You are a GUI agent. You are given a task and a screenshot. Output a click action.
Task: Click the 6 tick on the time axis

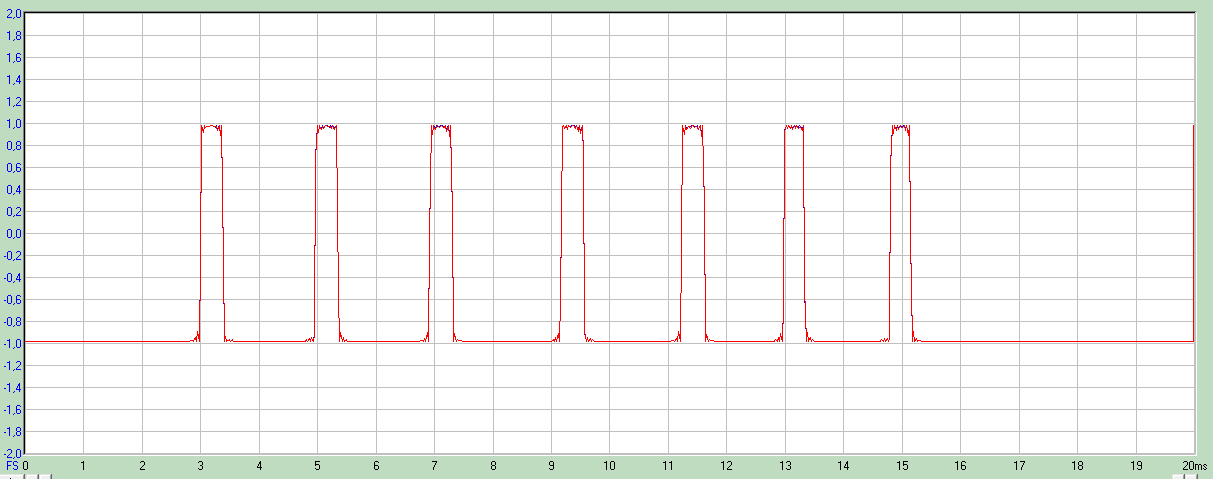(376, 466)
